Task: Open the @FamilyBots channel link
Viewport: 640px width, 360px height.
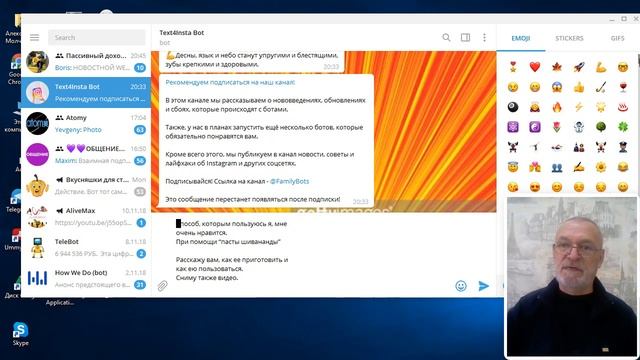Action: pyautogui.click(x=289, y=181)
